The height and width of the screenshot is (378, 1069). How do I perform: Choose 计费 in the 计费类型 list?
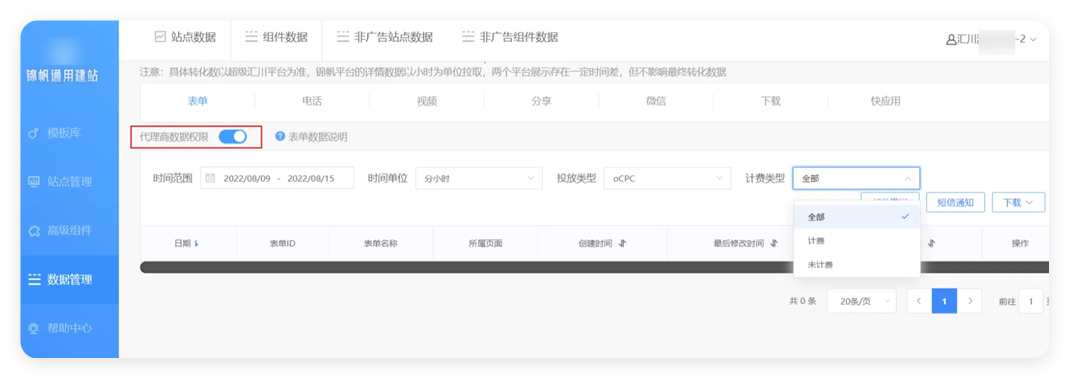(x=857, y=241)
